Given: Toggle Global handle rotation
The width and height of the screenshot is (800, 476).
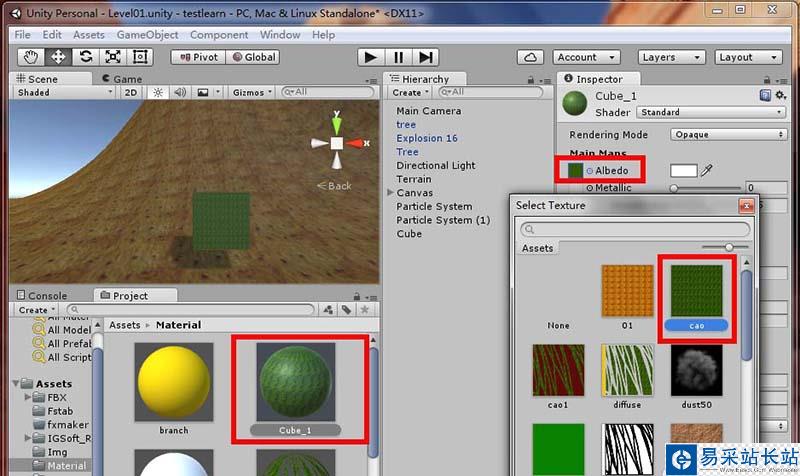Looking at the screenshot, I should pyautogui.click(x=254, y=57).
